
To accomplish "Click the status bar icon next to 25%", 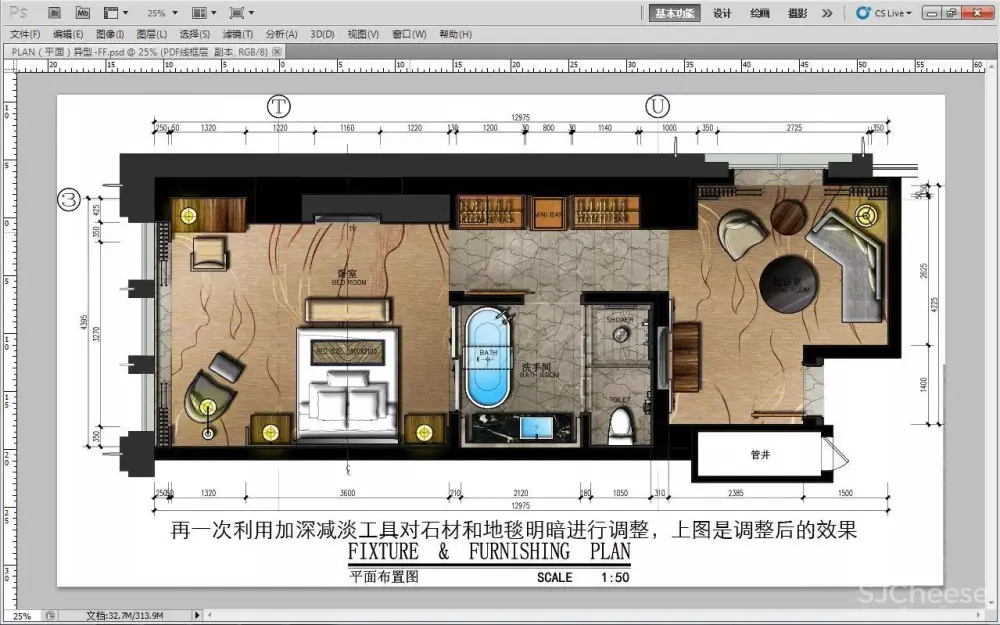I will [x=50, y=616].
